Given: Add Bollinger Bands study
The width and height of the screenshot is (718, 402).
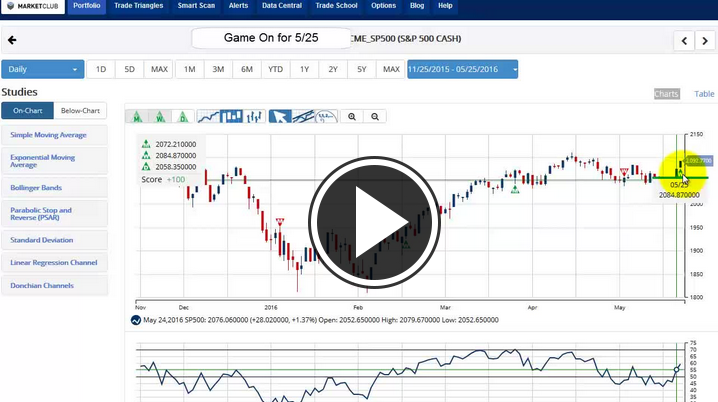Looking at the screenshot, I should click(x=54, y=188).
